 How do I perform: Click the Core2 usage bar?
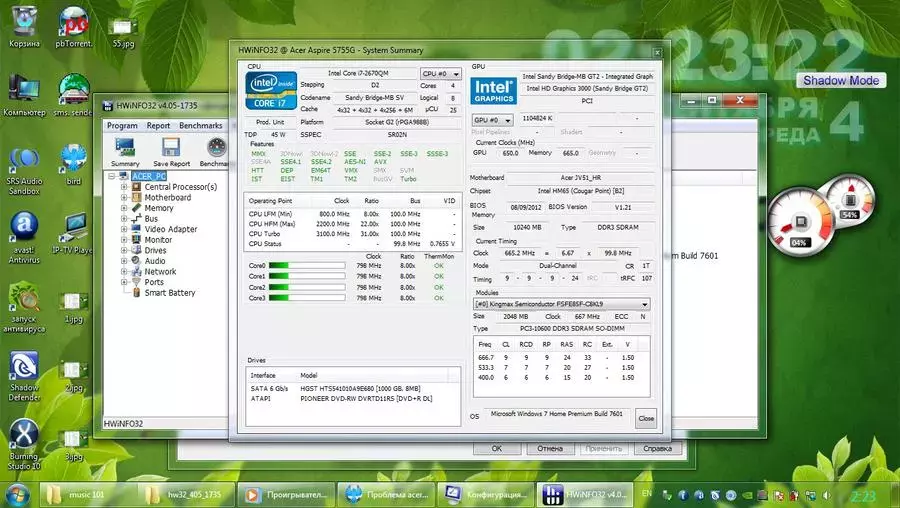[307, 287]
